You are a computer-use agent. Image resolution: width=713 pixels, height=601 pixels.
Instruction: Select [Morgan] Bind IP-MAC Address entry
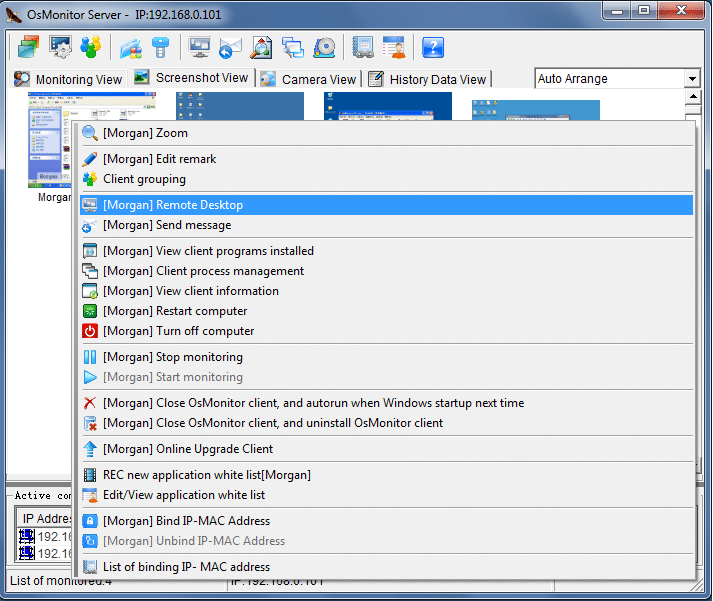[387, 520]
